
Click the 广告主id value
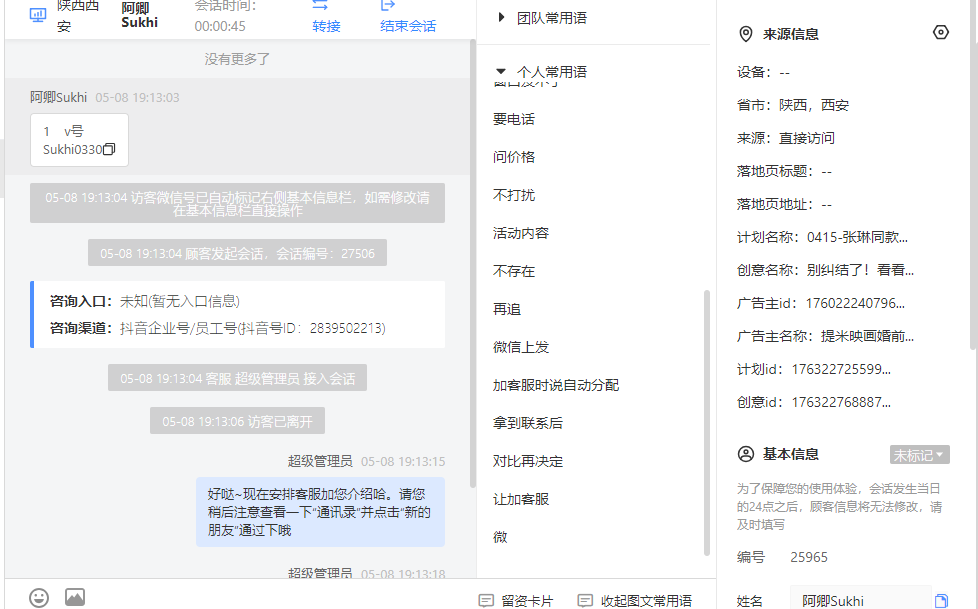855,304
